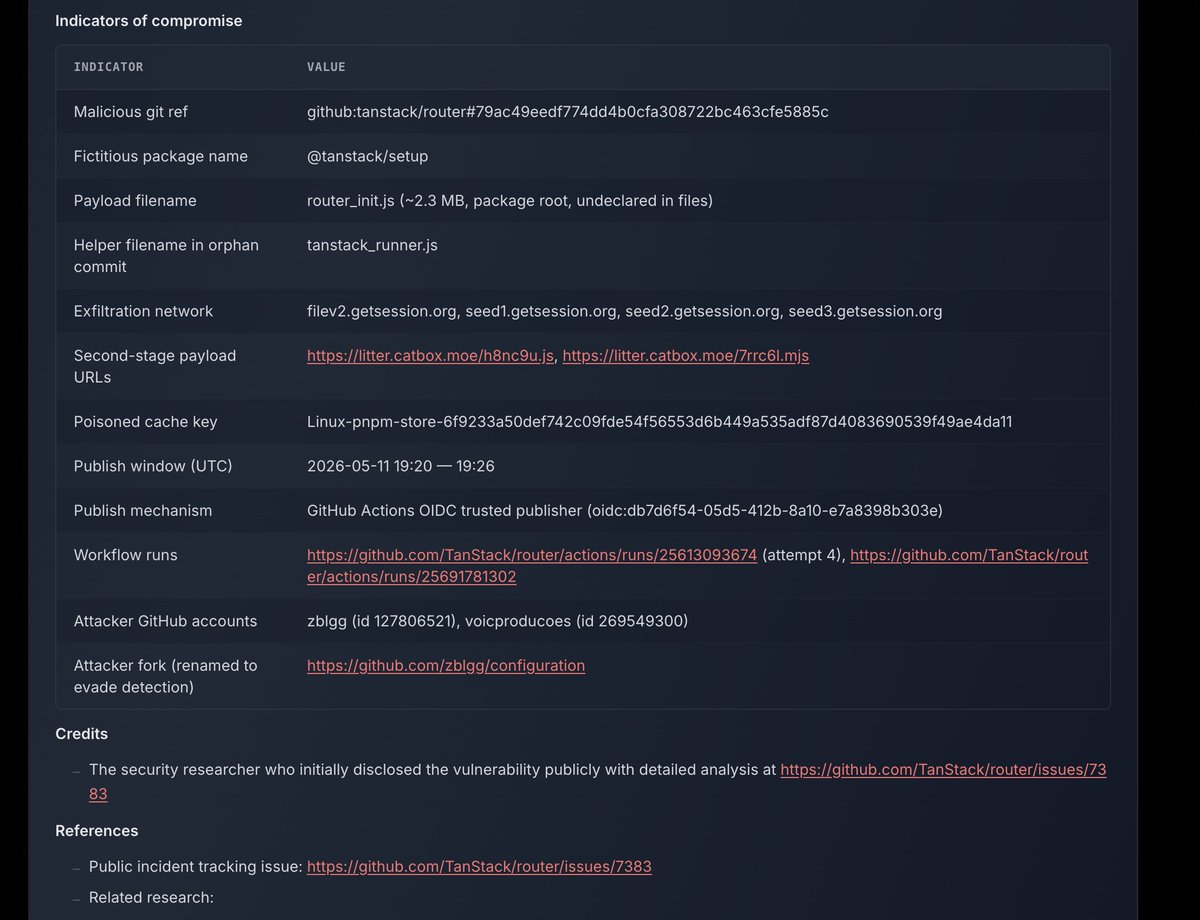Click the 'Publish mechanism' cell
Viewport: 1200px width, 920px height.
143,510
